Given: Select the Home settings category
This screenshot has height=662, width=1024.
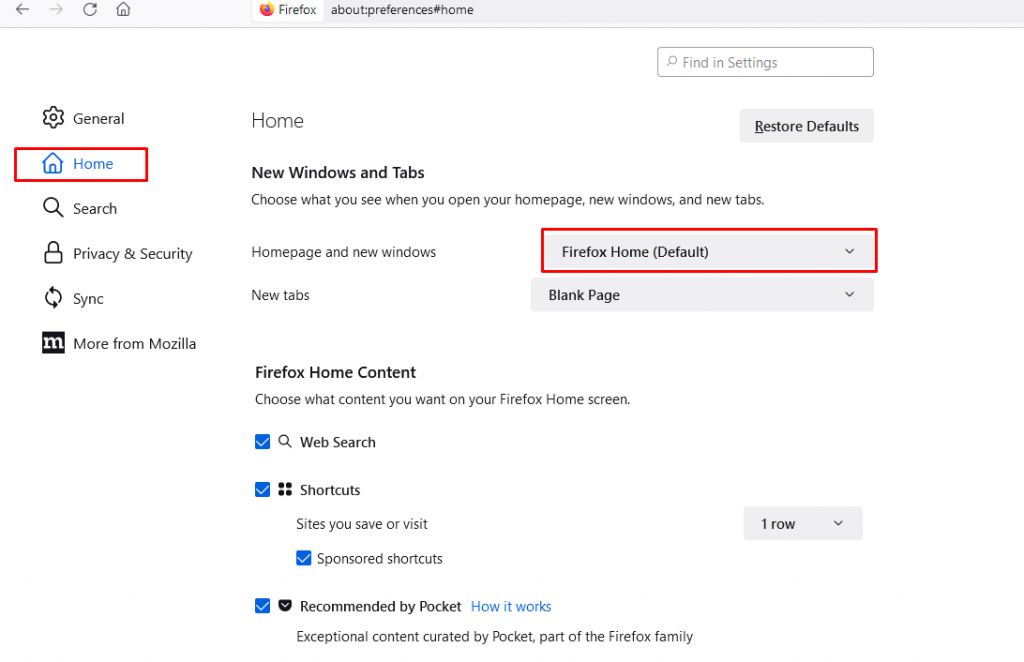Looking at the screenshot, I should [81, 164].
